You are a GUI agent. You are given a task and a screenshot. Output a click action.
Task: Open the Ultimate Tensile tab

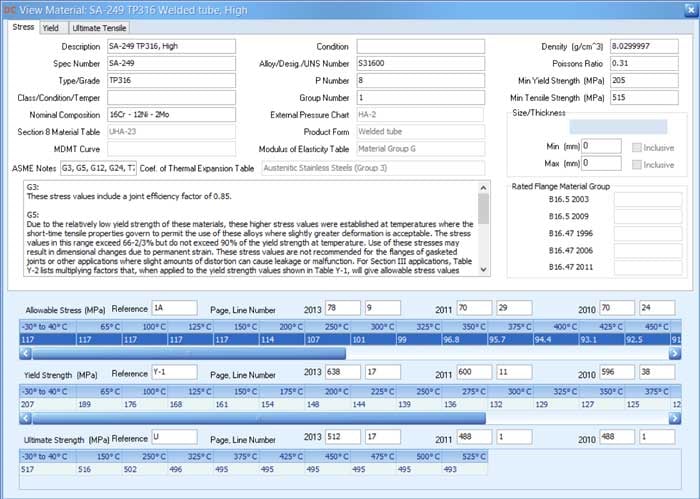(x=99, y=28)
